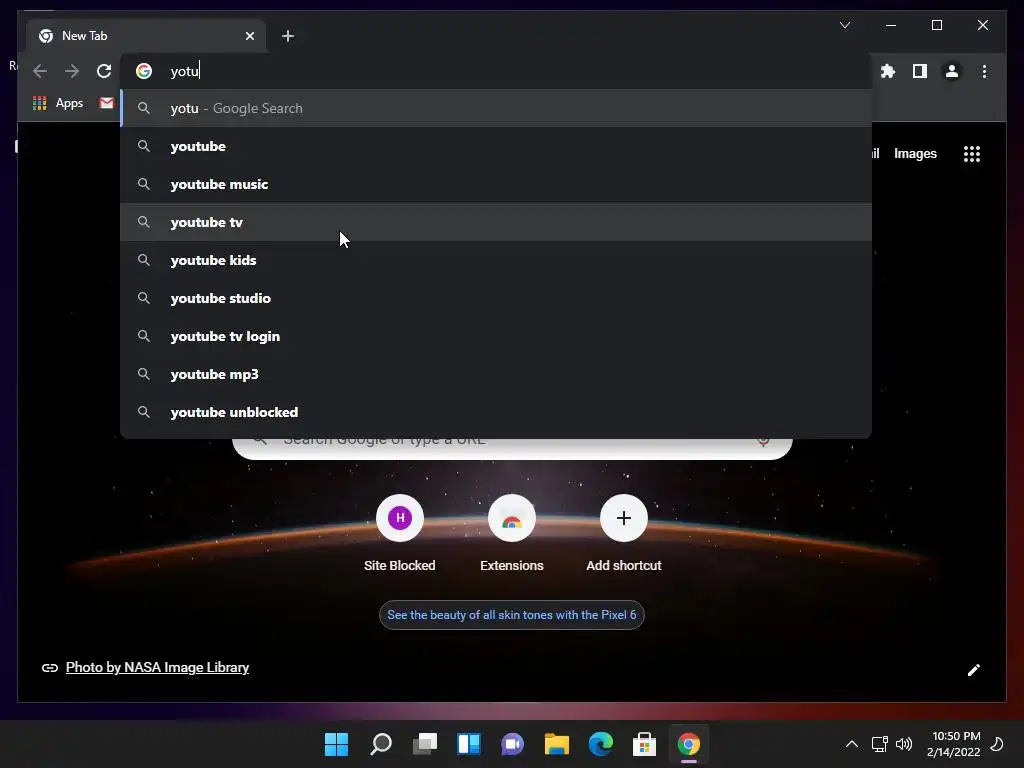Open the Google apps grid launcher
The width and height of the screenshot is (1024, 768).
pos(972,154)
